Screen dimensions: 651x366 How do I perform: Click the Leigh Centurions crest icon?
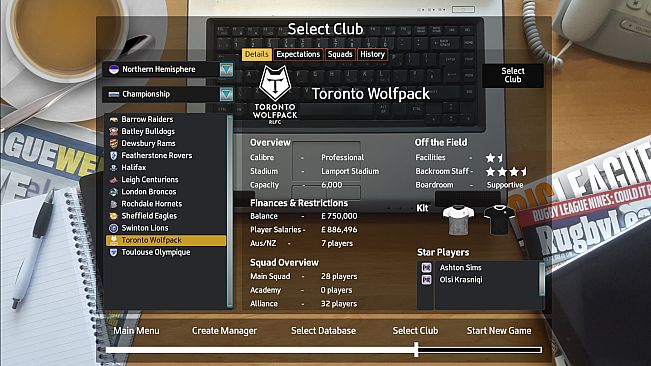click(113, 180)
